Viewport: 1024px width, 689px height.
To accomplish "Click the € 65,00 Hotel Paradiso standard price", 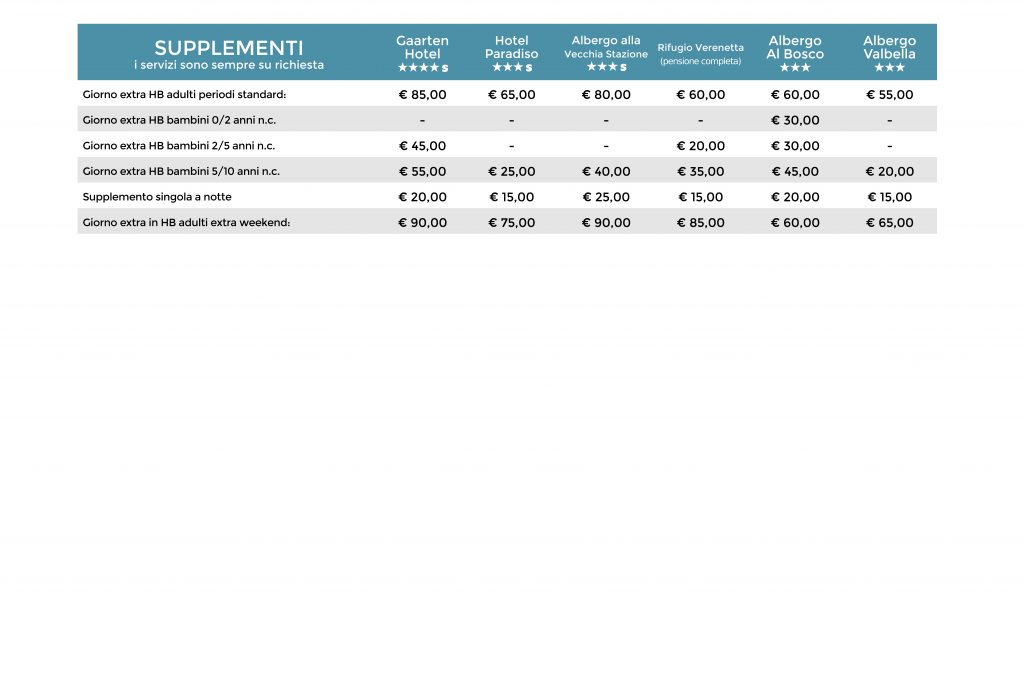I will pyautogui.click(x=511, y=95).
